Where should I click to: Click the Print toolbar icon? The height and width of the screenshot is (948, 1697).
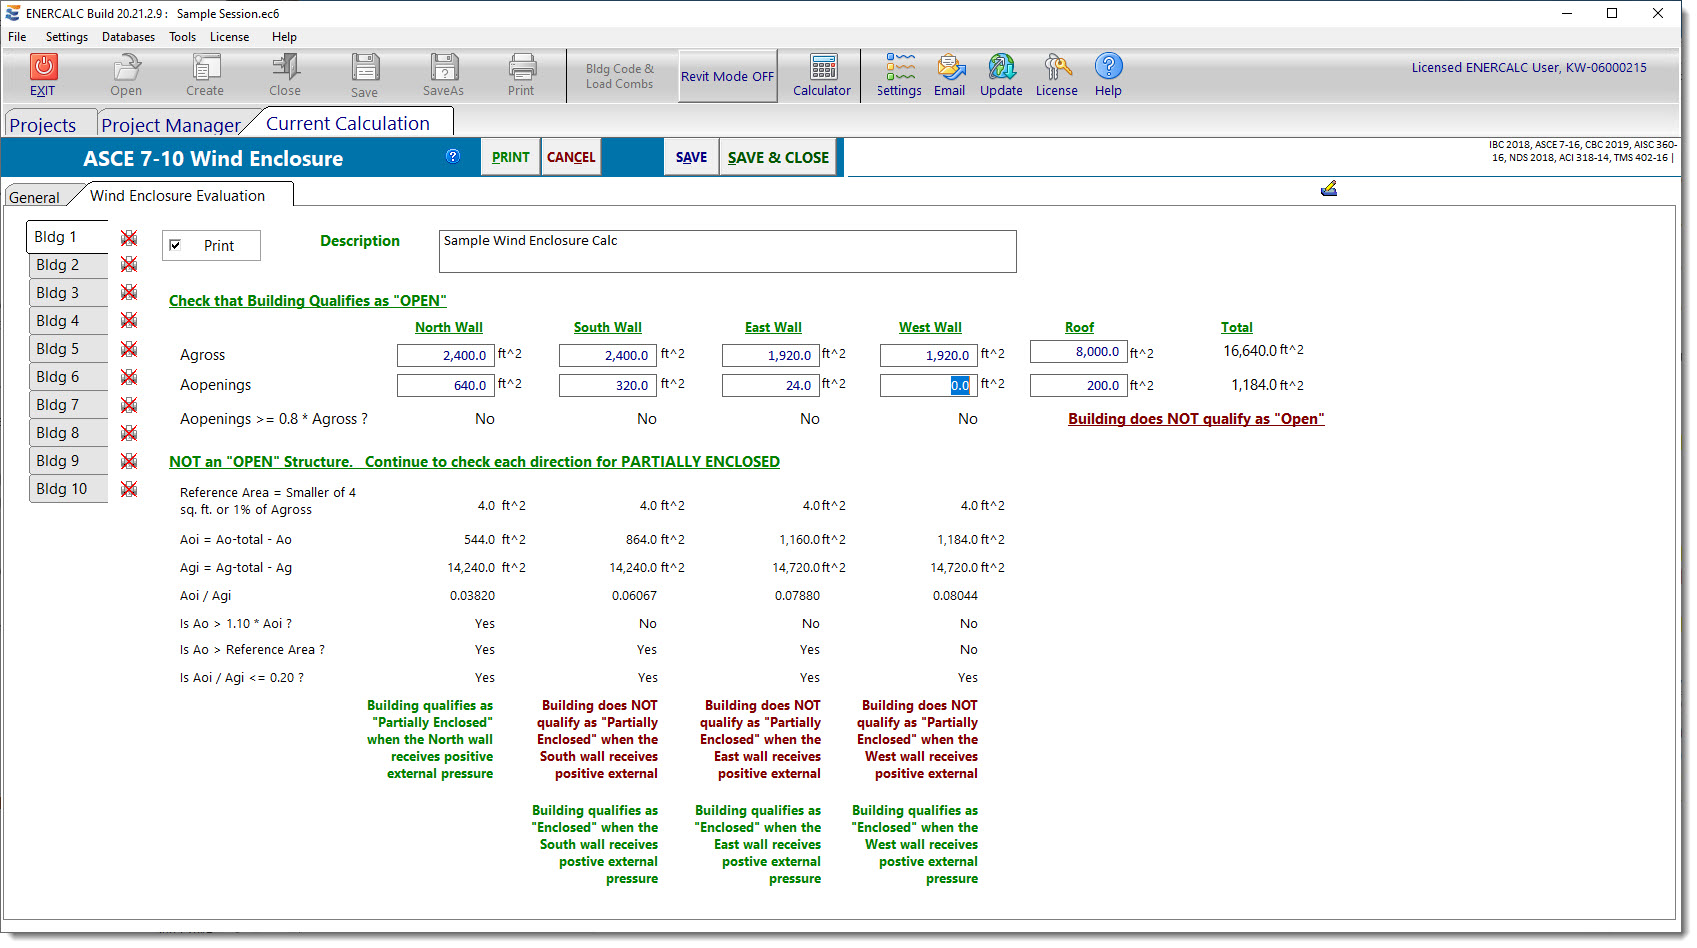coord(521,67)
